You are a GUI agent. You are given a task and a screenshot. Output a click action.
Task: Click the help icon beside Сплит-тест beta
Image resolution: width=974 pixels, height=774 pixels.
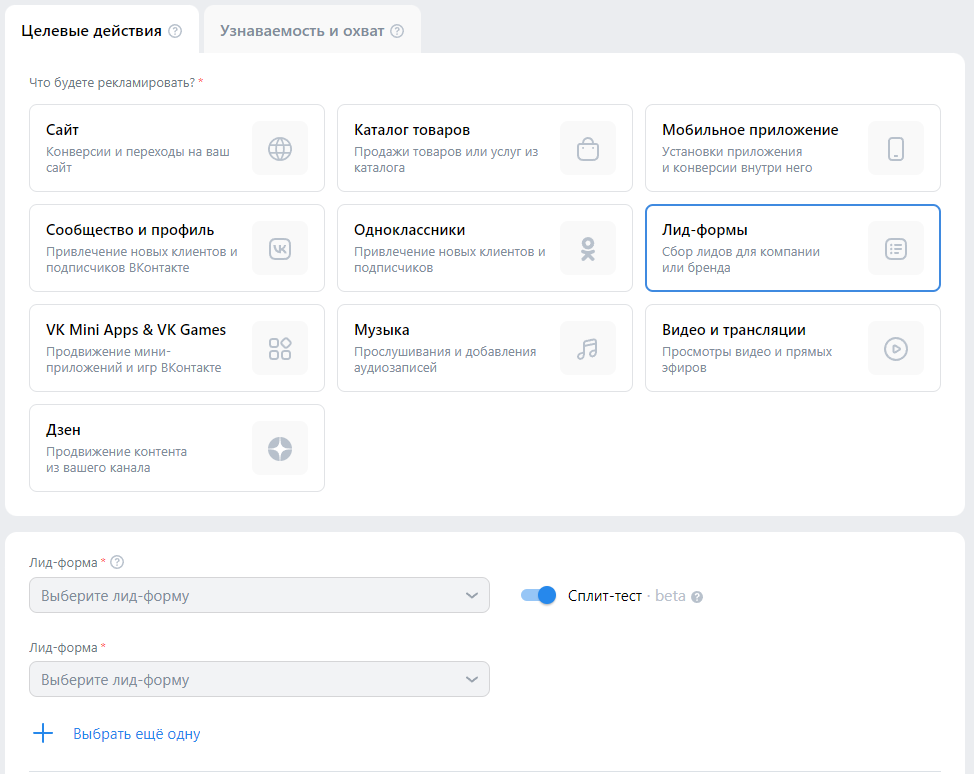[697, 597]
